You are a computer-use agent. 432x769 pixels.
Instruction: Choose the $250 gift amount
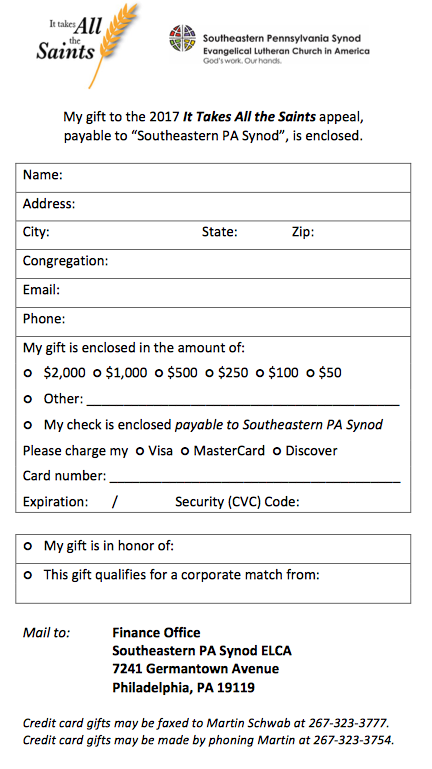pyautogui.click(x=209, y=374)
